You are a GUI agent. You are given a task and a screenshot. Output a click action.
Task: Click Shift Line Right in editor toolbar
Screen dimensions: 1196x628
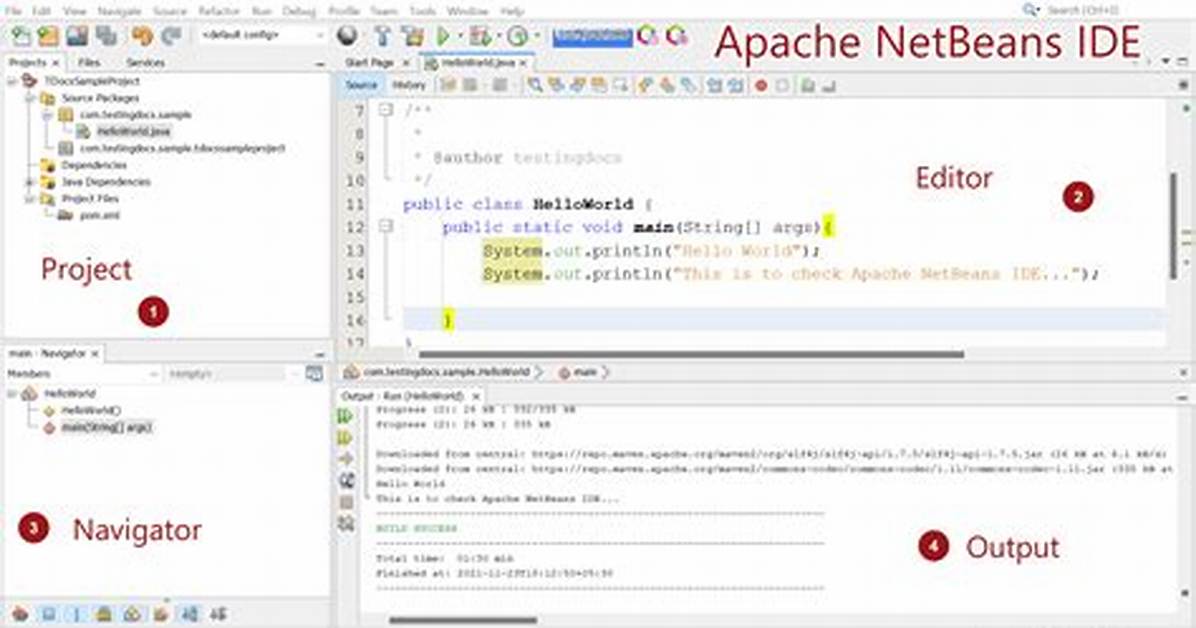point(735,85)
